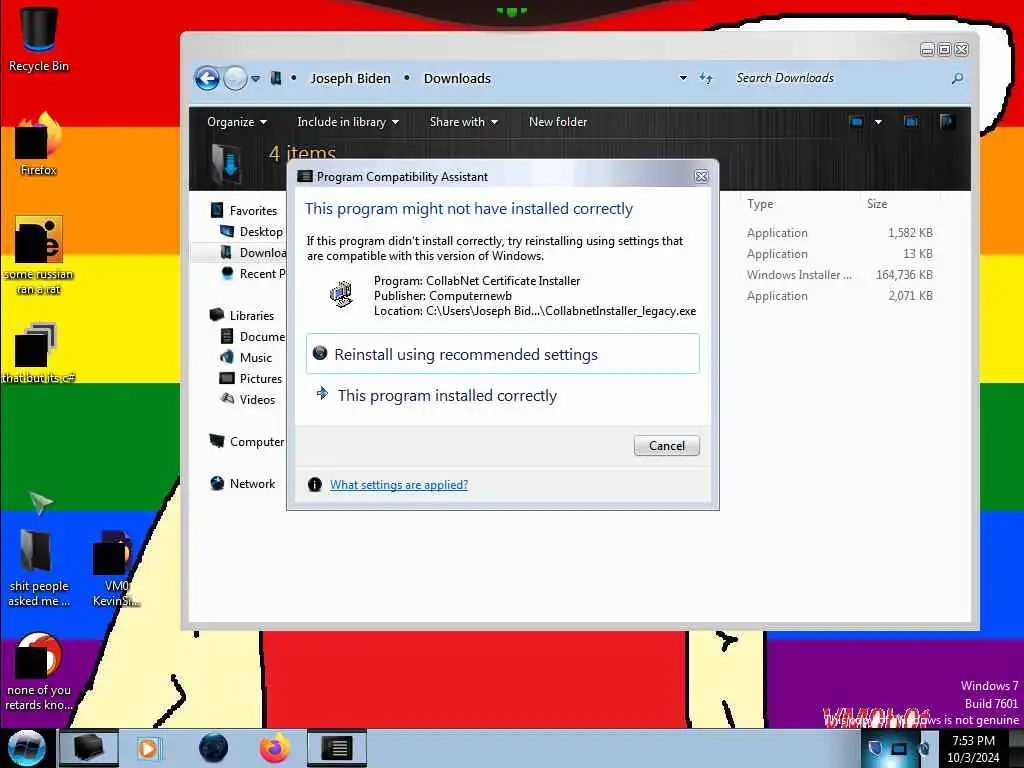1024x768 pixels.
Task: Choose Reinstall using recommended settings
Action: pos(502,354)
